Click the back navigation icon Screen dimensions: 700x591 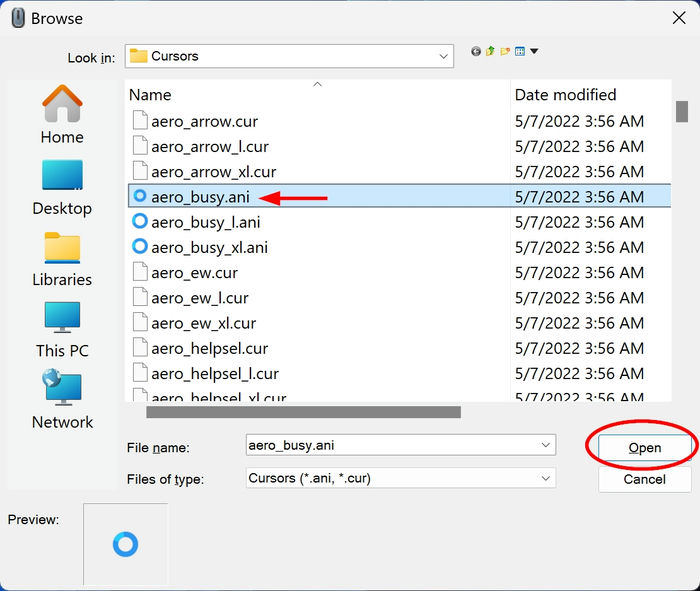click(x=476, y=51)
